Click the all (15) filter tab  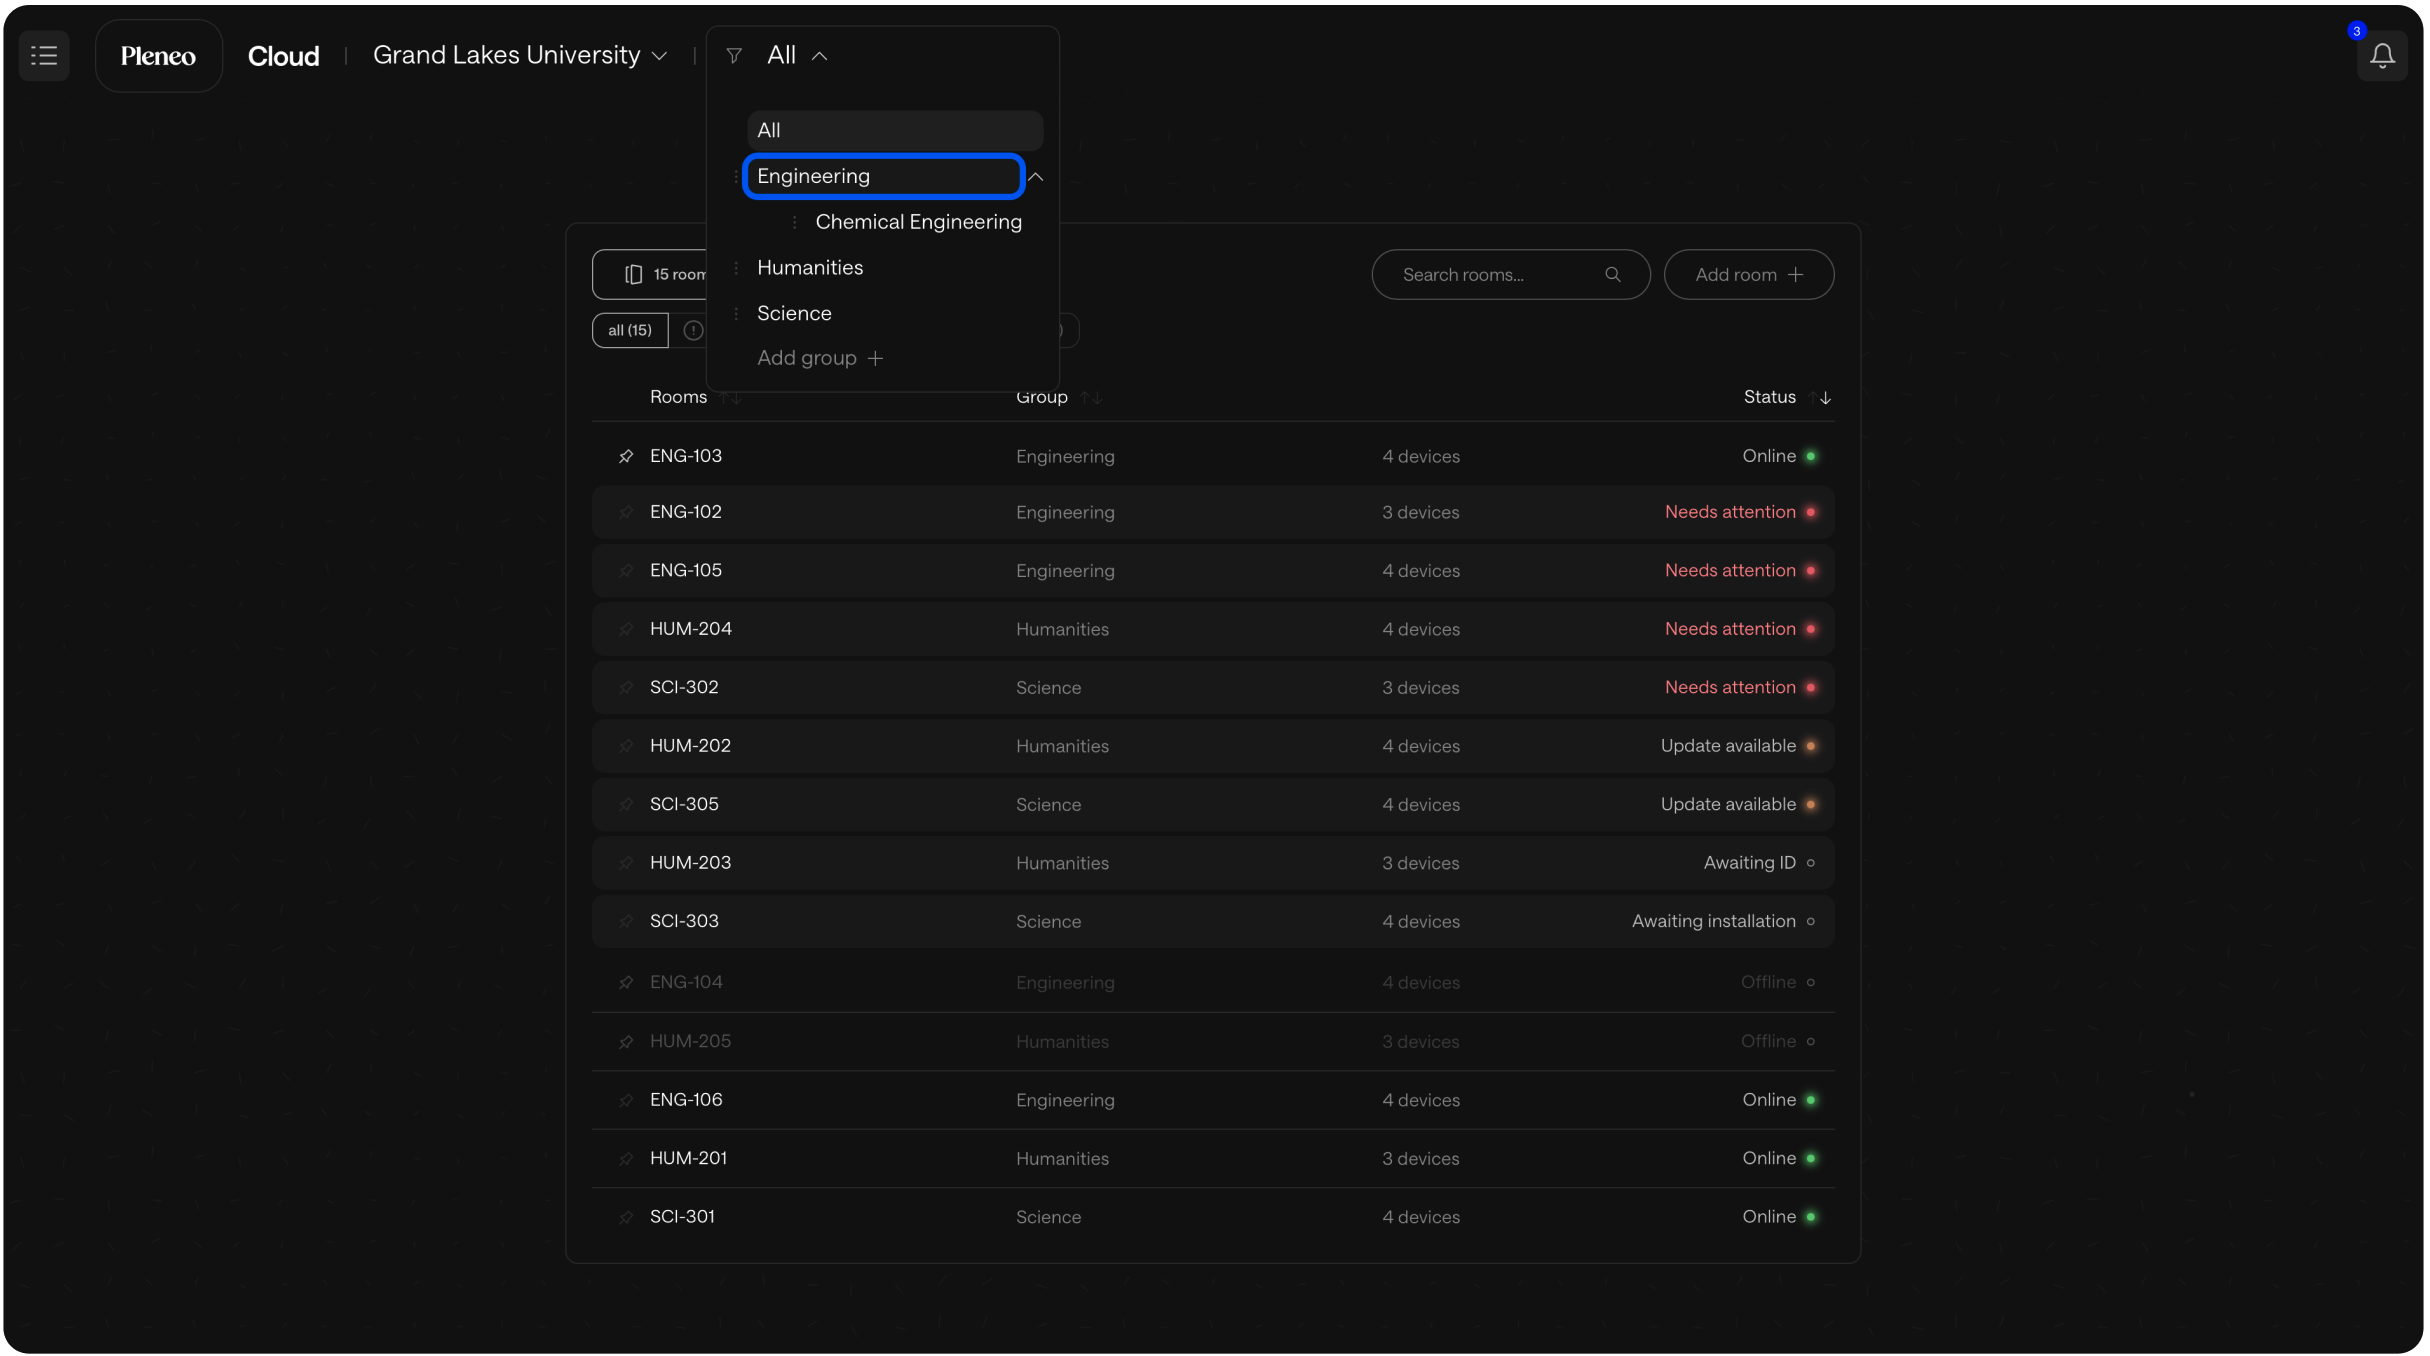[x=630, y=331]
